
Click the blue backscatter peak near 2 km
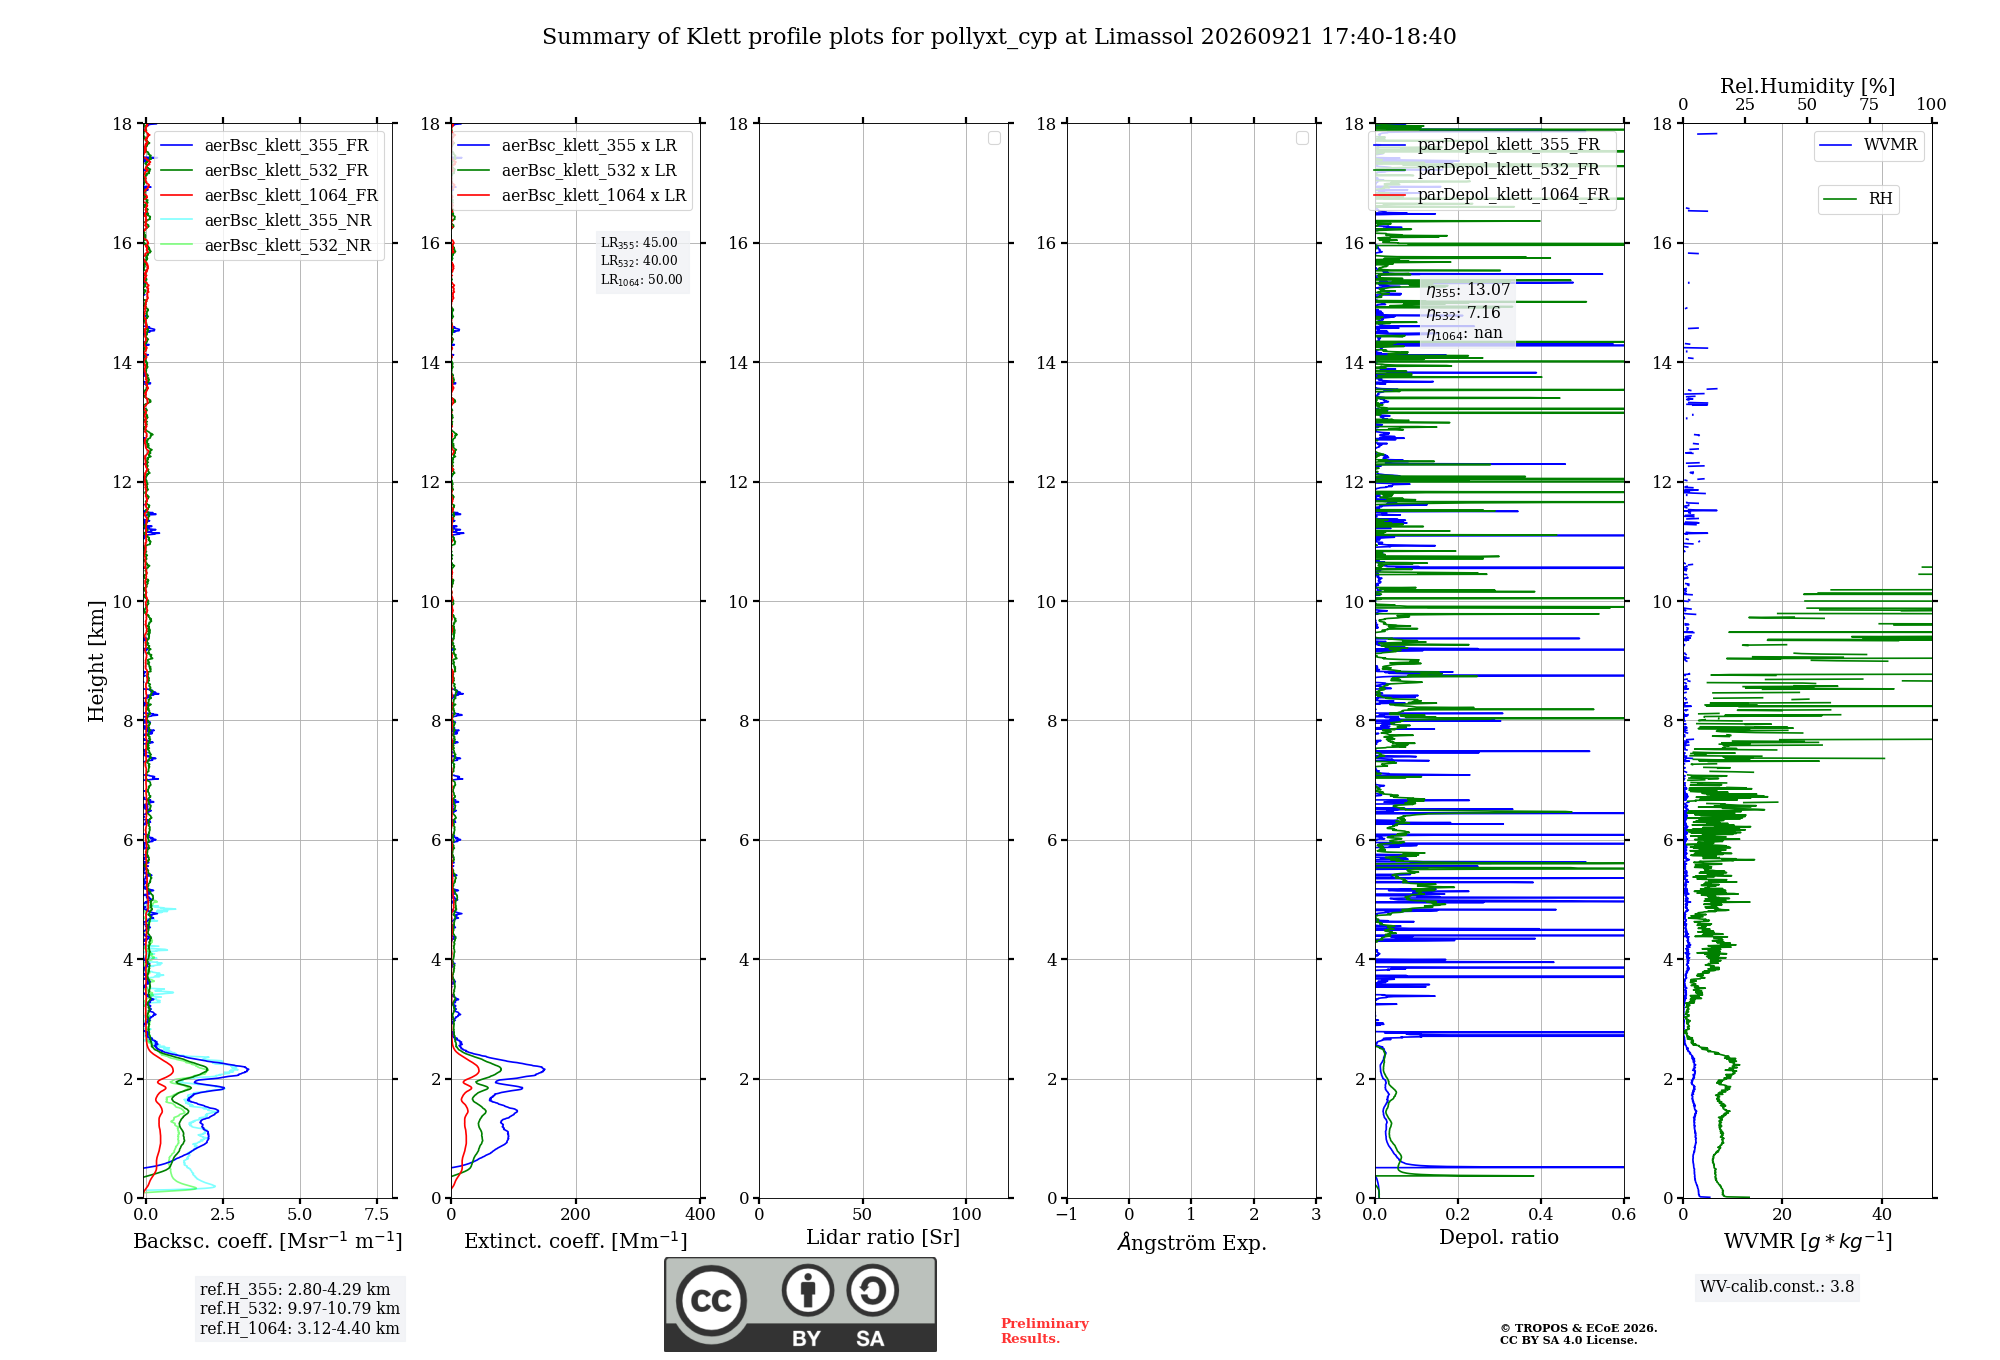244,1069
